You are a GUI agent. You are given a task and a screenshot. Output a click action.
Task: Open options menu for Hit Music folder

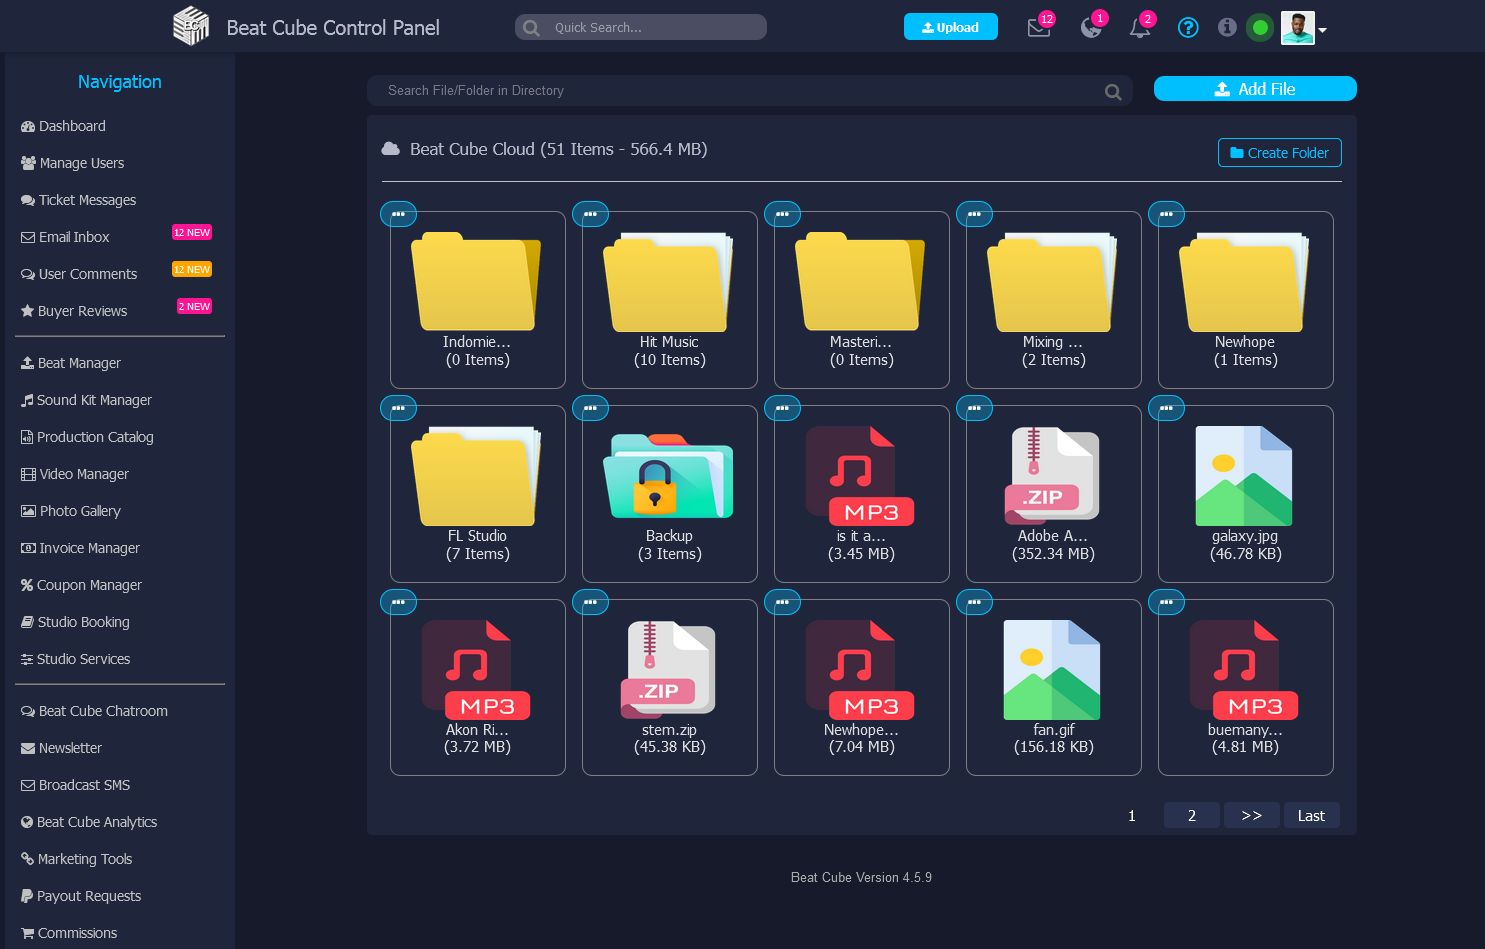pos(590,214)
